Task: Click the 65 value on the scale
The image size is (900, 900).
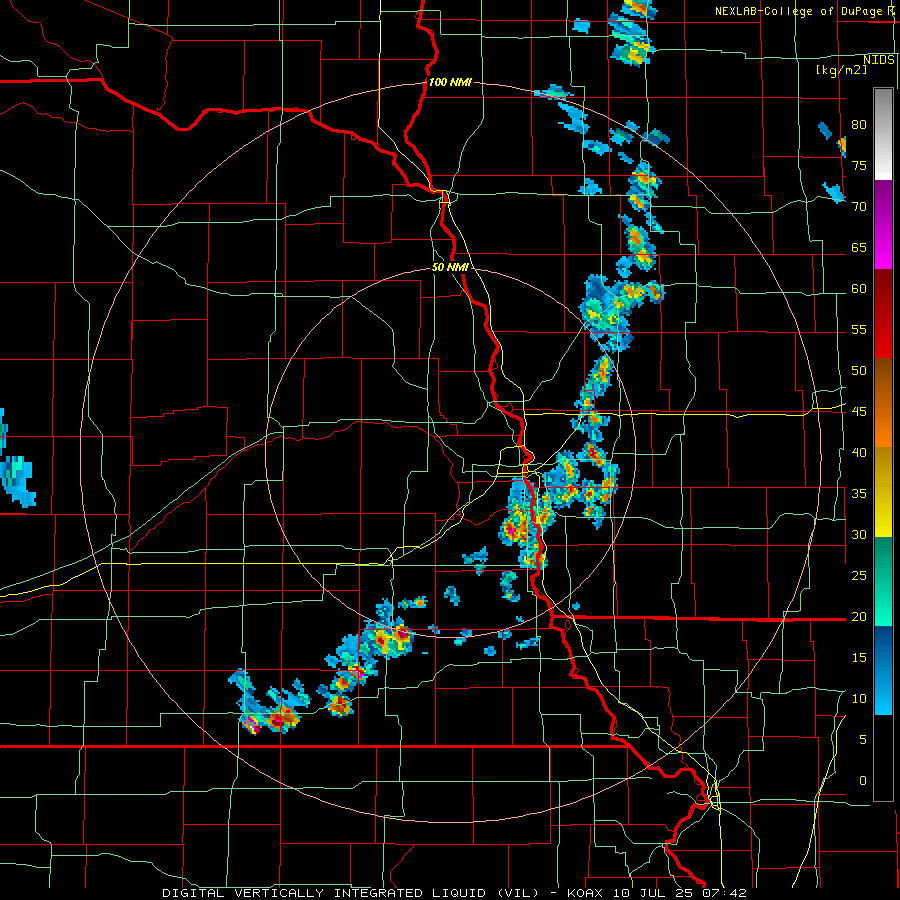Action: (859, 247)
